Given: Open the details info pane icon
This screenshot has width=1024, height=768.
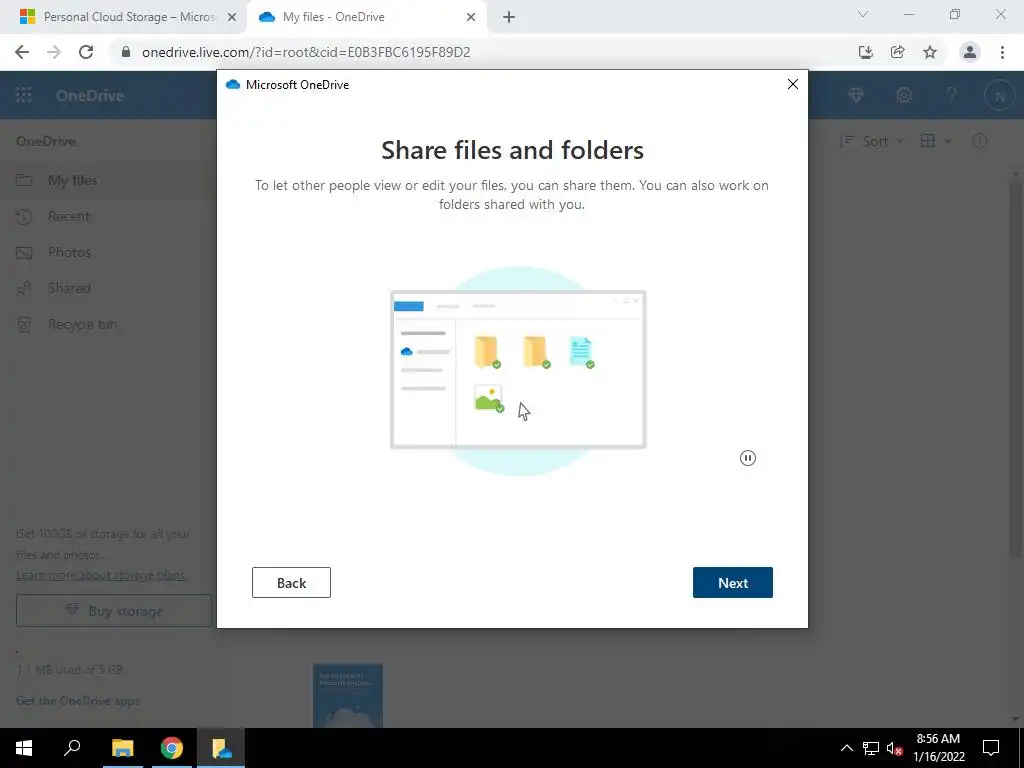Looking at the screenshot, I should 979,141.
